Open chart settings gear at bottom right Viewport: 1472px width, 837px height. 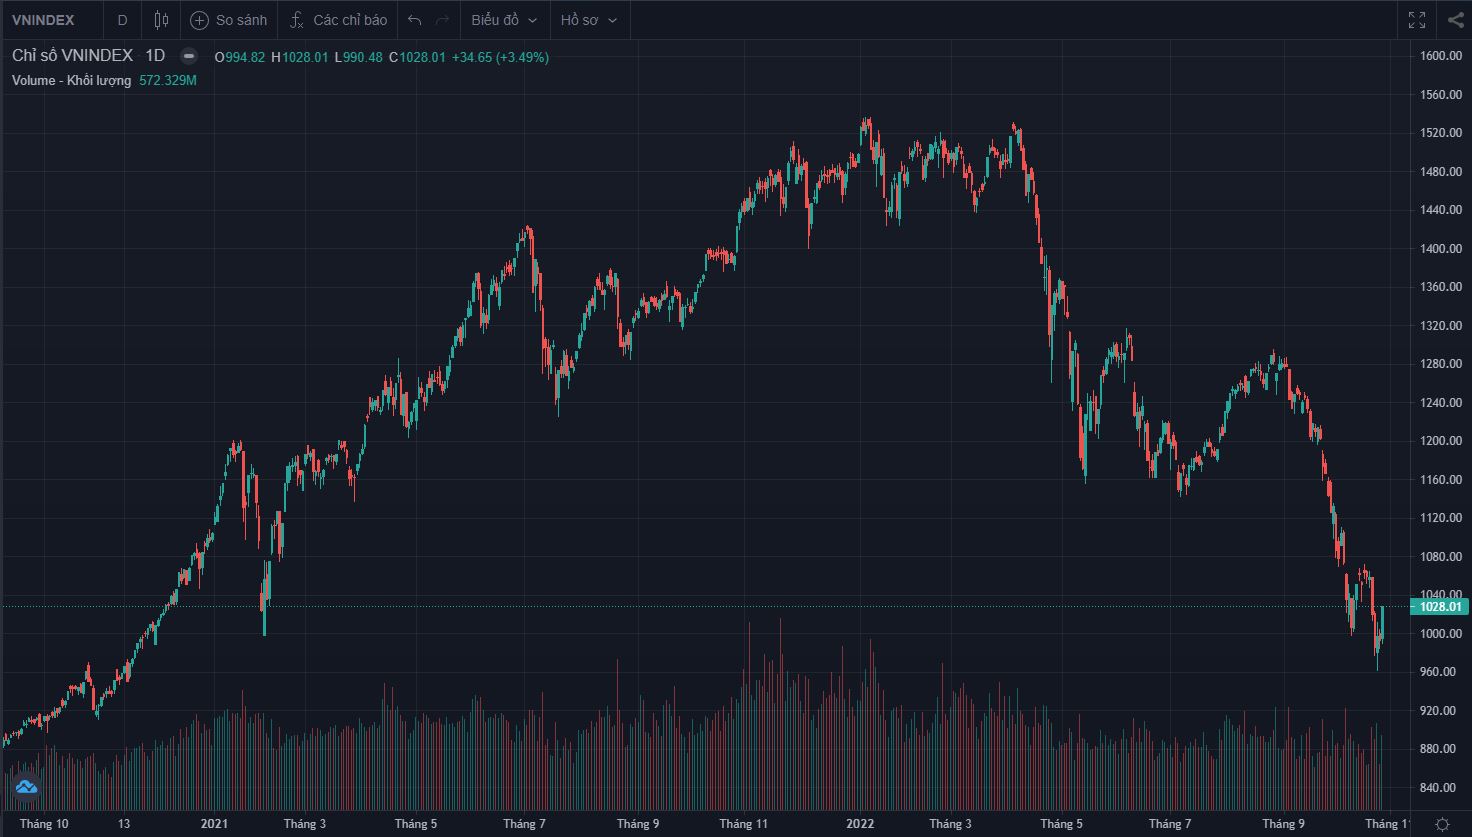click(x=1442, y=824)
